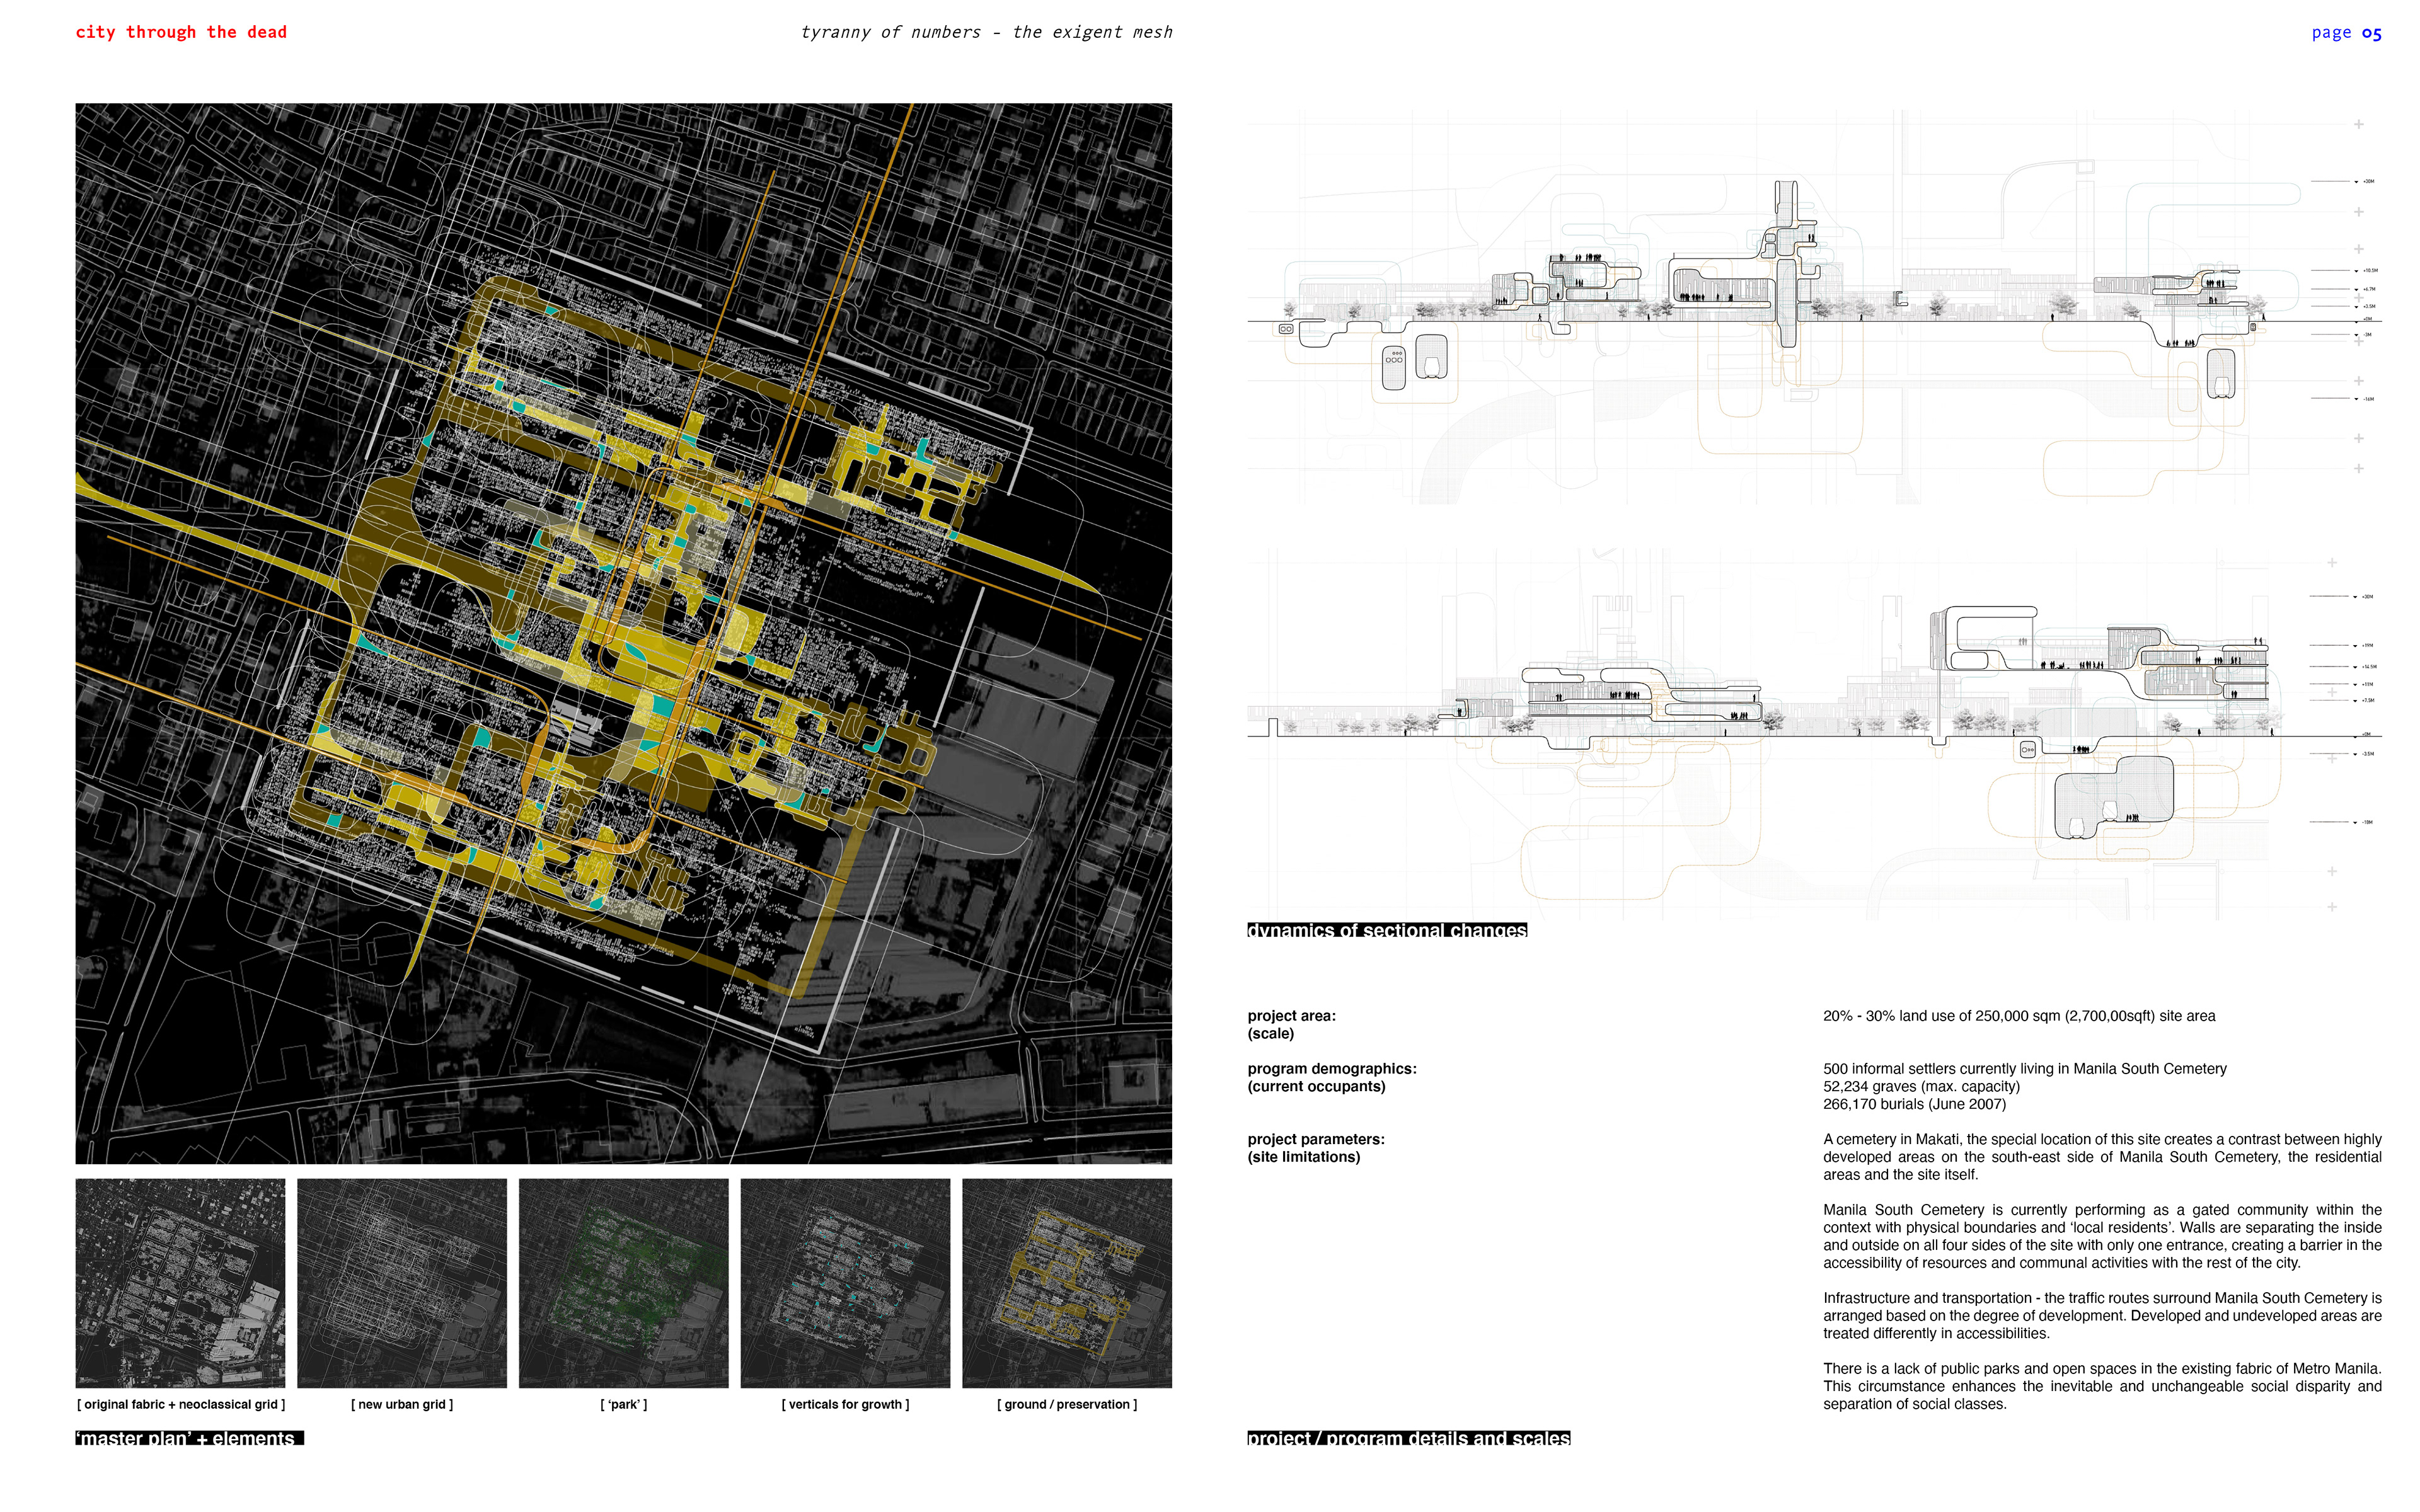This screenshot has height=1512, width=2420.
Task: Click the '[ new urban grid ]' caption
Action: 402,1404
